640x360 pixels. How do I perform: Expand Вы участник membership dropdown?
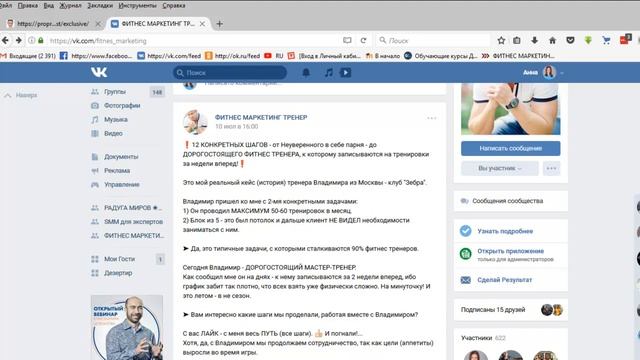(x=500, y=168)
